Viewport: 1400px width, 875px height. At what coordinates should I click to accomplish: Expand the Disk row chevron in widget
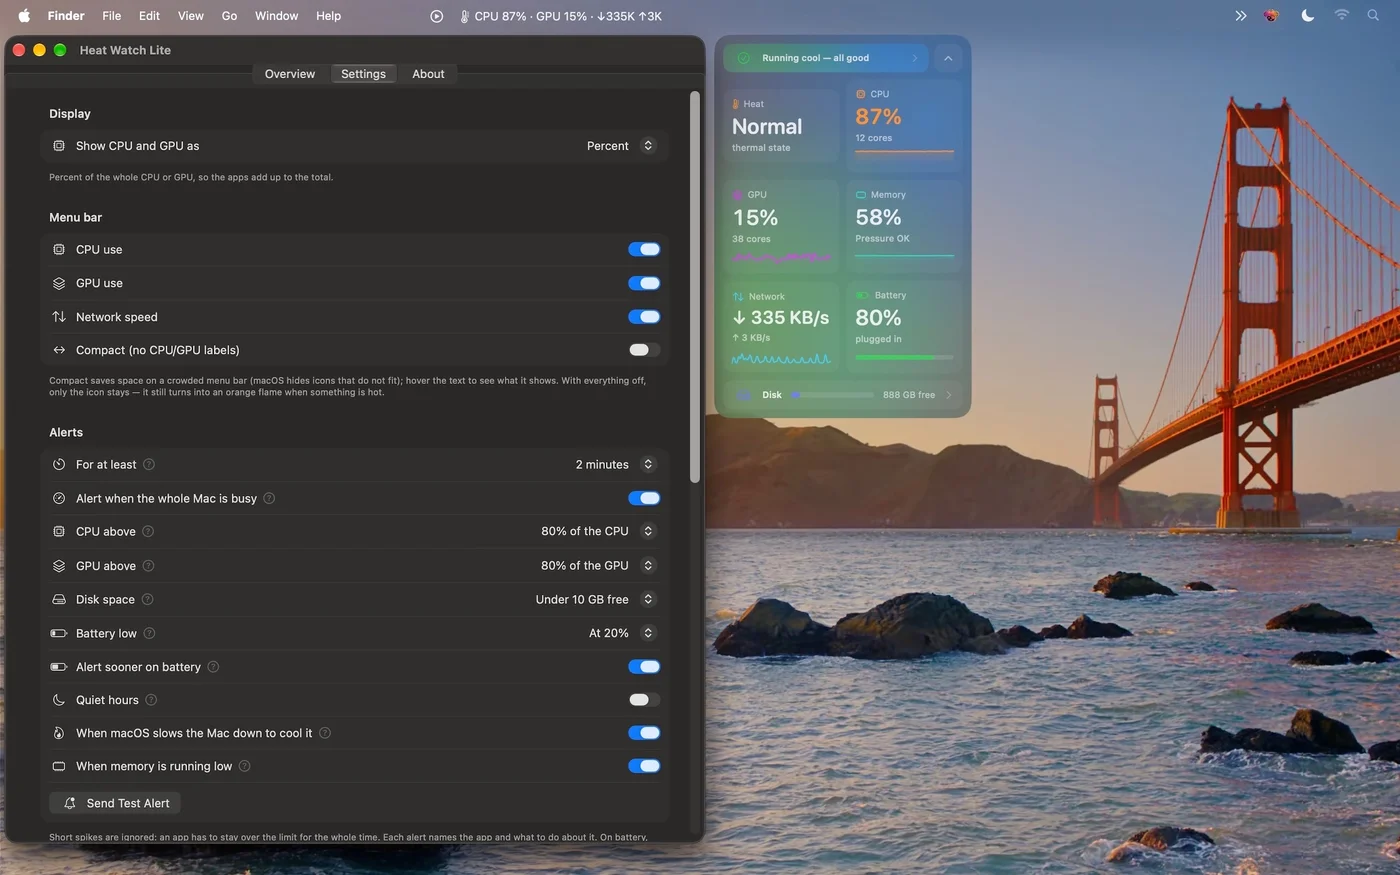tap(949, 395)
